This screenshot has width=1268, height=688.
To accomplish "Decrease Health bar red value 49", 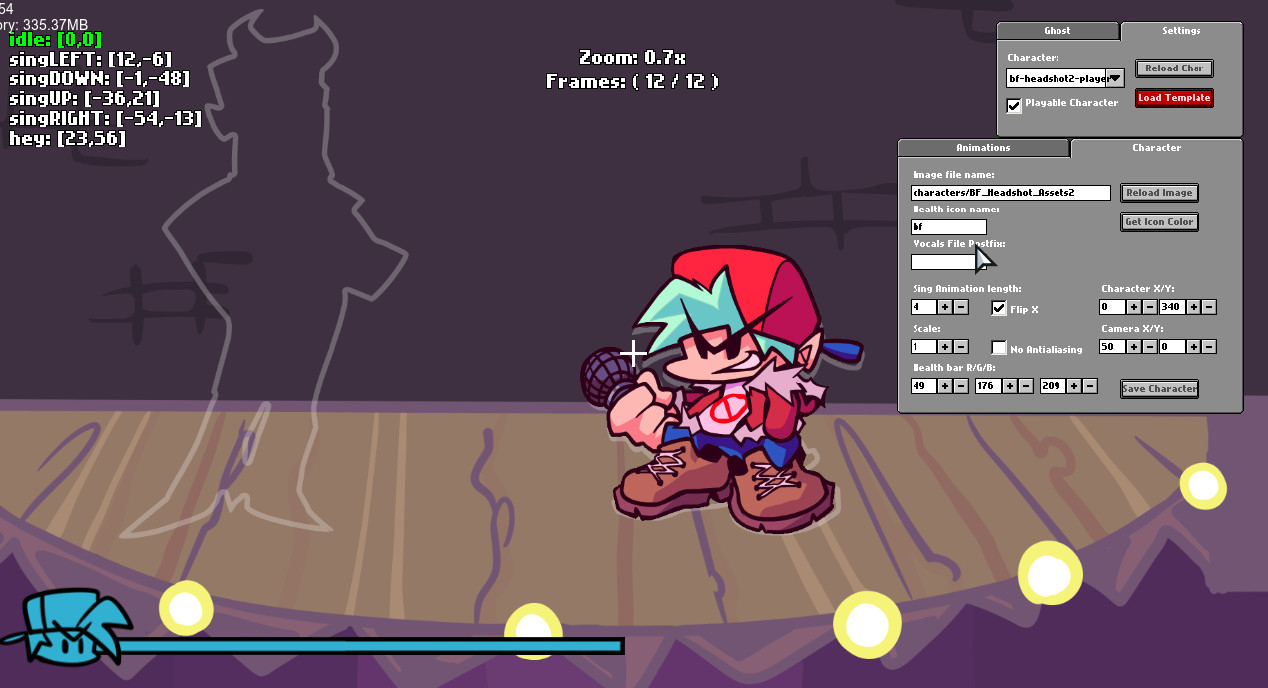I will click(x=960, y=386).
